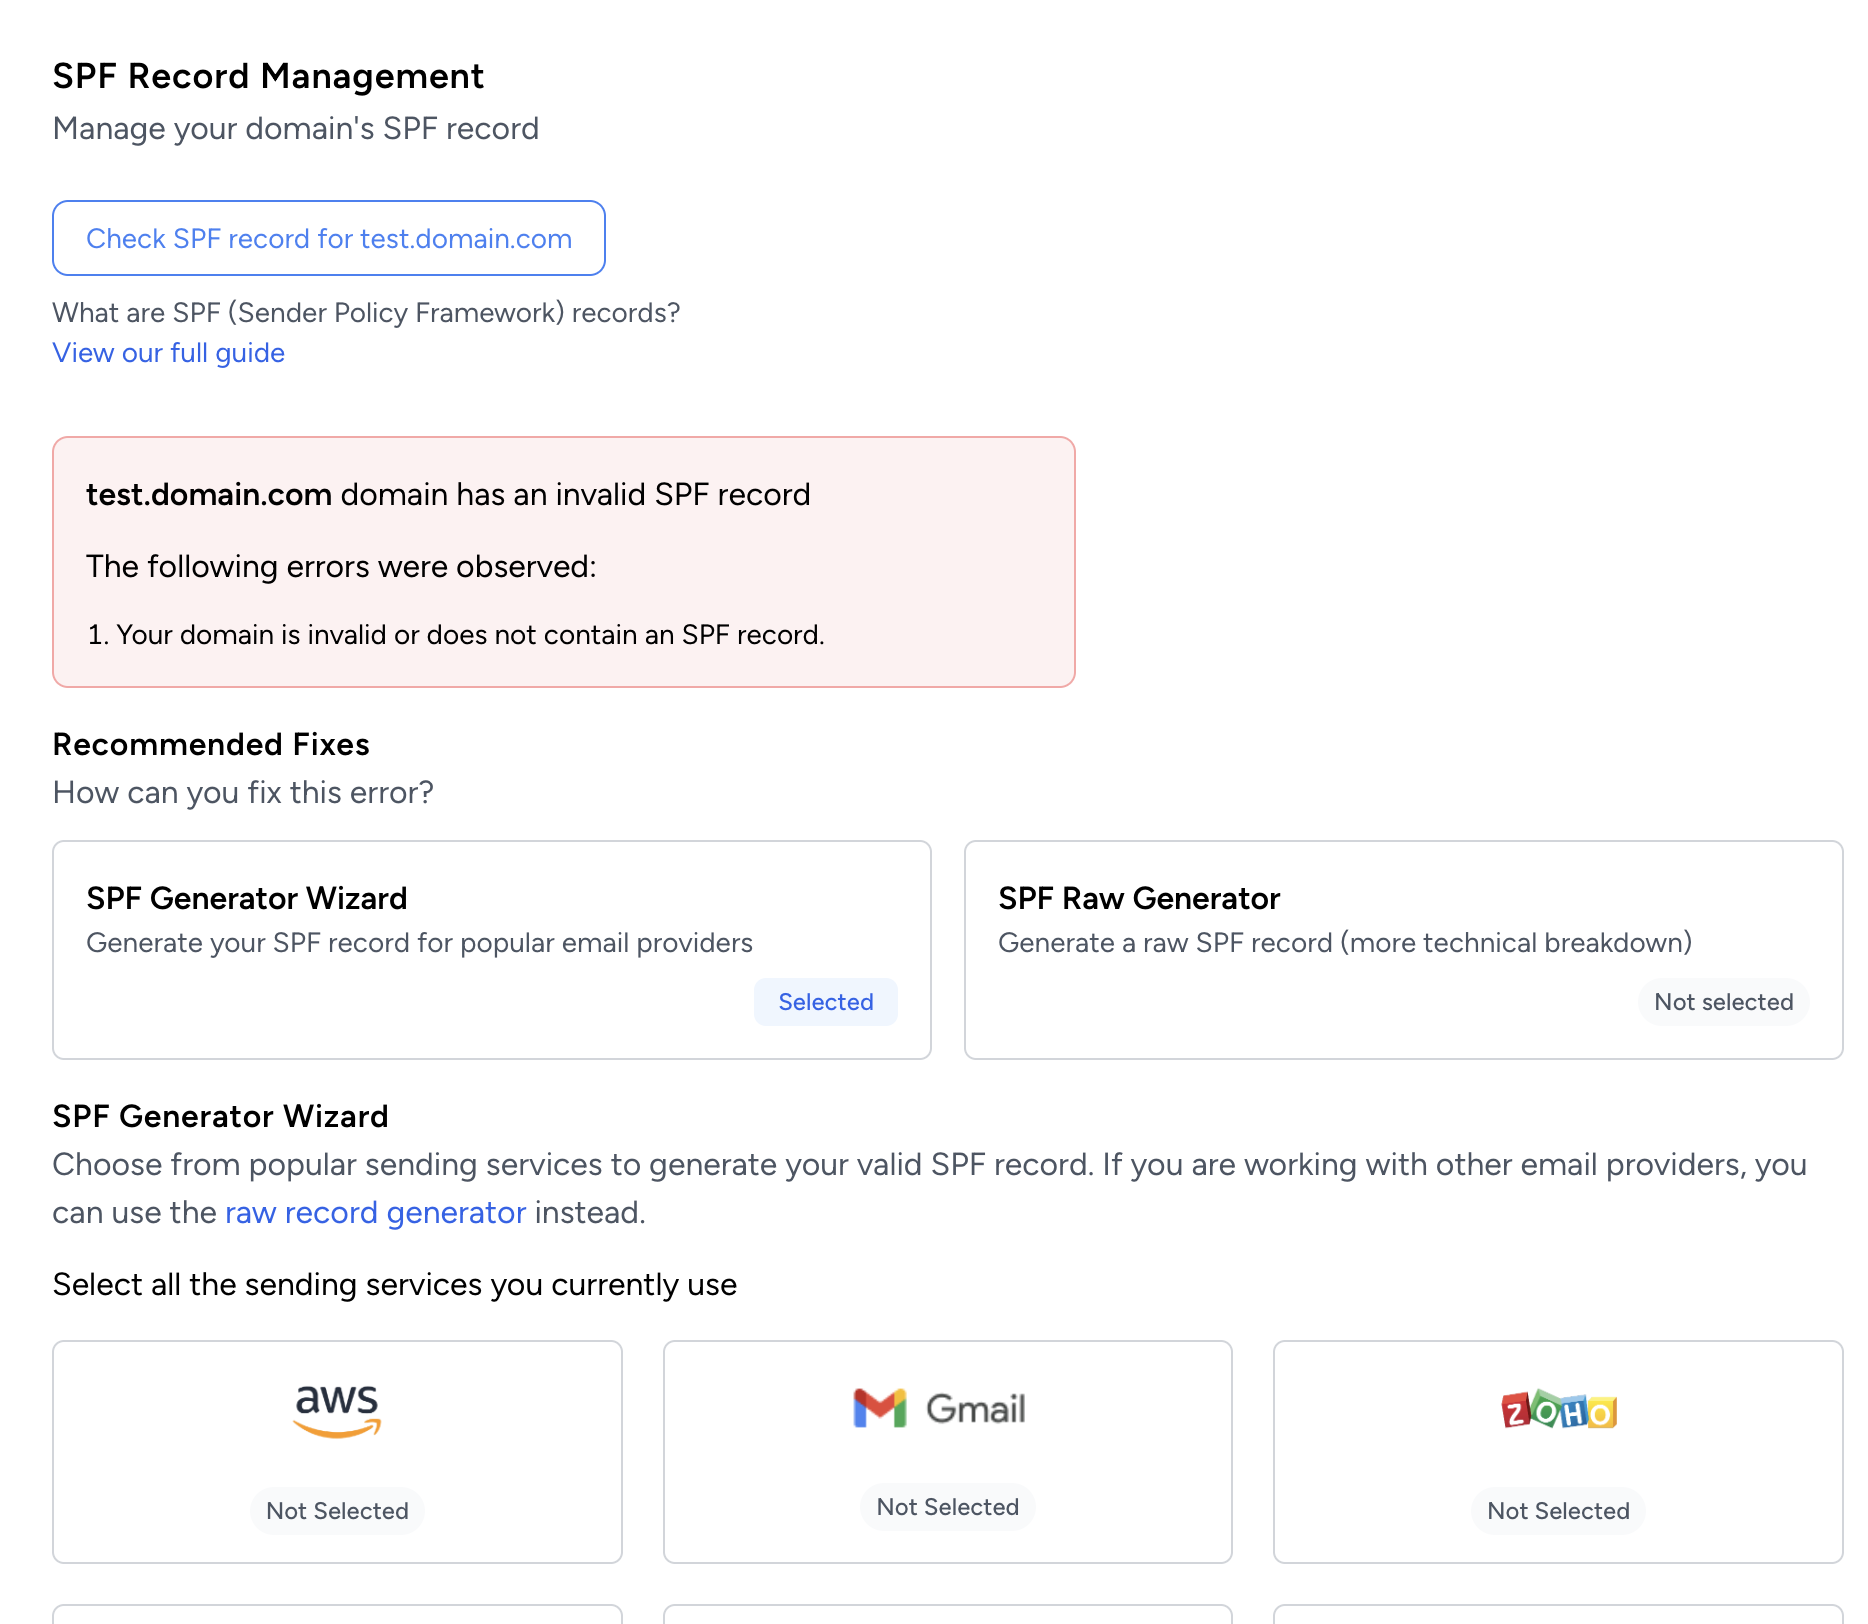The width and height of the screenshot is (1868, 1624).
Task: Click the Zoho logo icon
Action: [x=1559, y=1410]
